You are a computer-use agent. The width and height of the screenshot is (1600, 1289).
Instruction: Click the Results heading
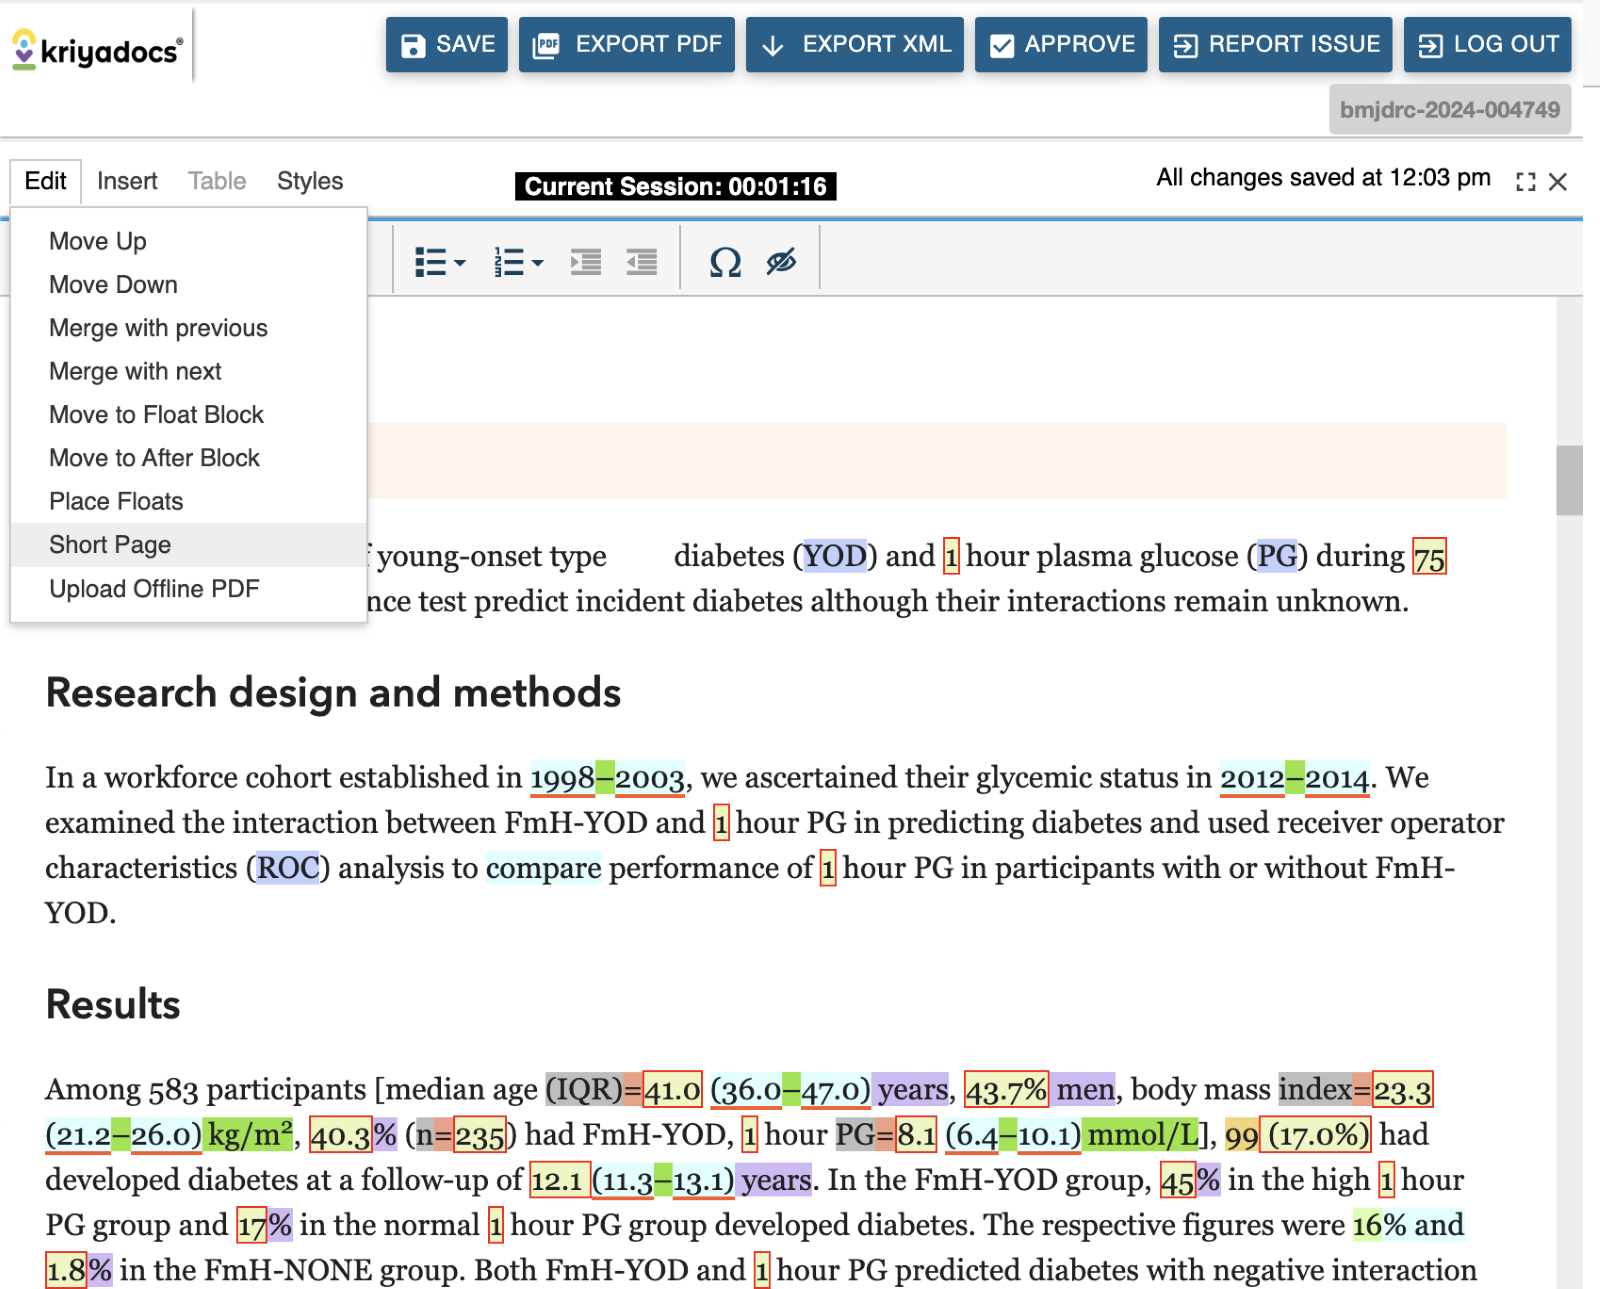pyautogui.click(x=113, y=1005)
